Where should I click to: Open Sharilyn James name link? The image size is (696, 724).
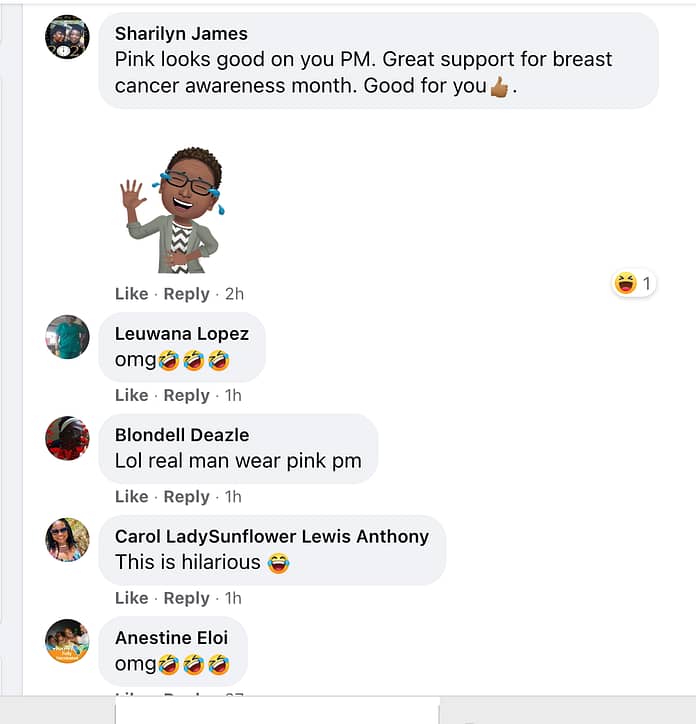click(181, 34)
